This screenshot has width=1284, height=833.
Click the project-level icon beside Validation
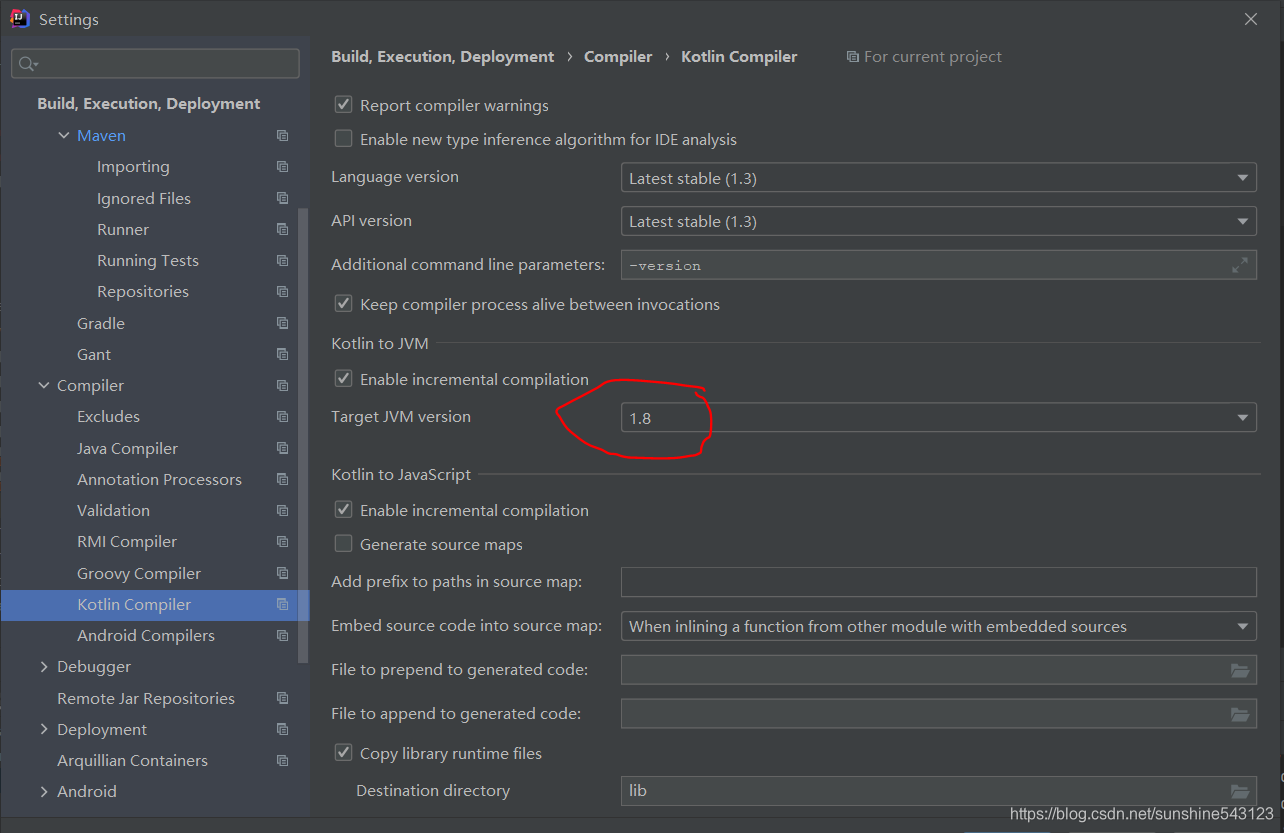point(283,511)
